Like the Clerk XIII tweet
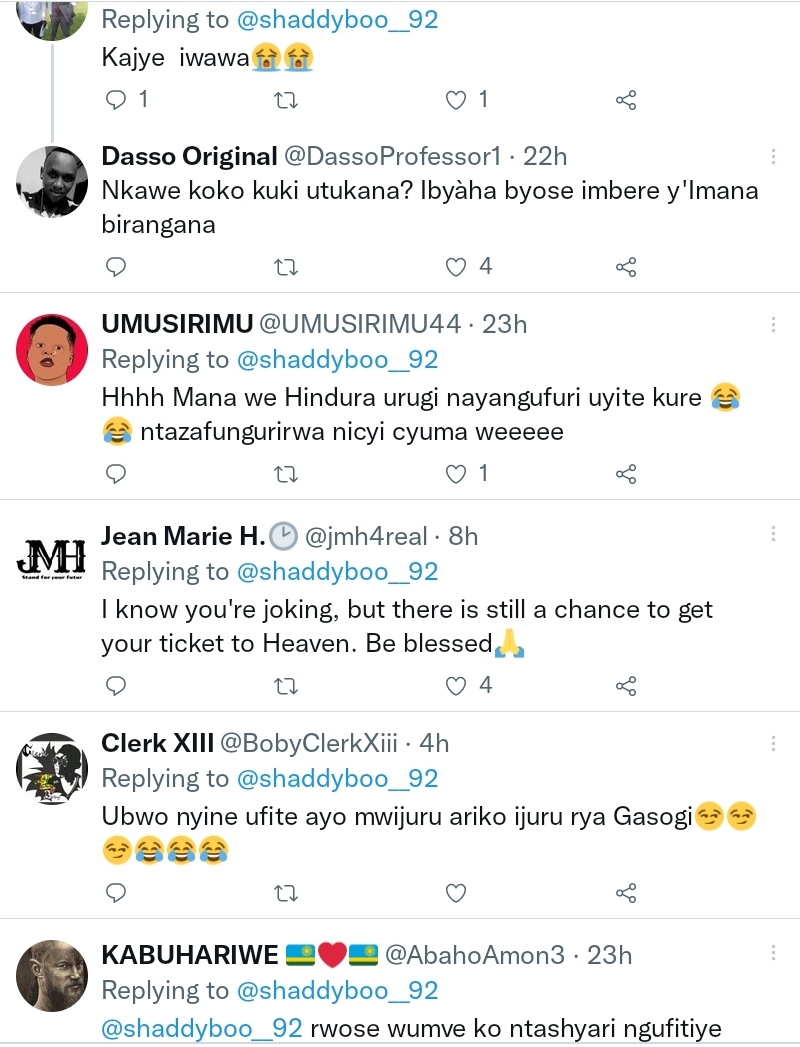The image size is (800, 1047). click(x=456, y=893)
